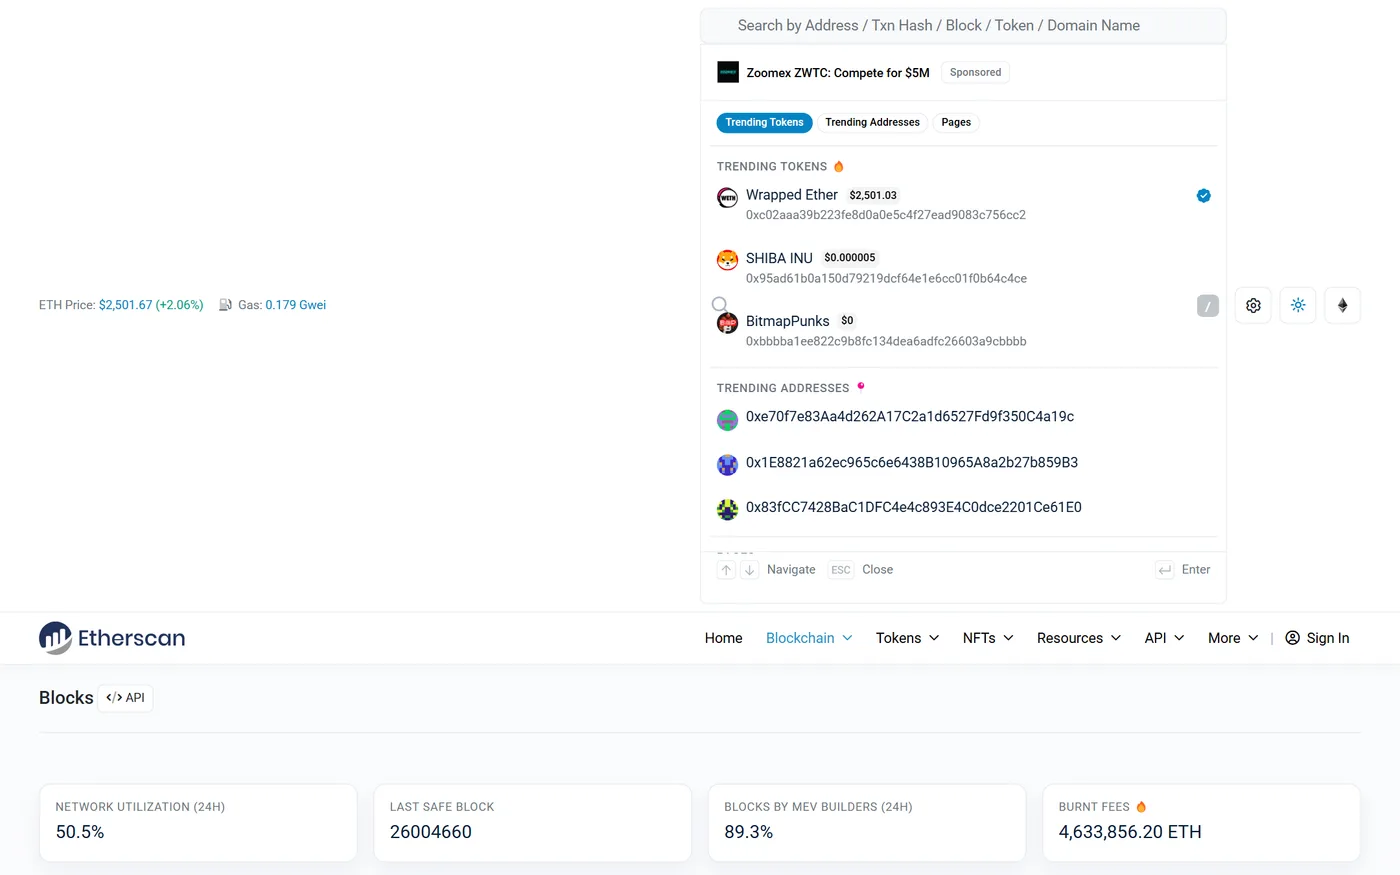
Task: Click the gas pump icon
Action: (226, 305)
